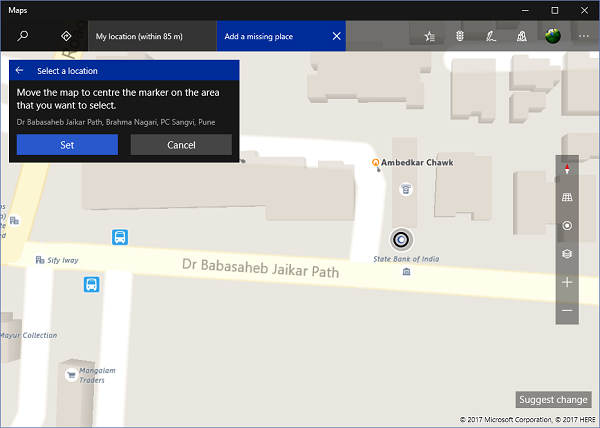Click the Sify Iway building icon
600x428 pixels.
40,260
